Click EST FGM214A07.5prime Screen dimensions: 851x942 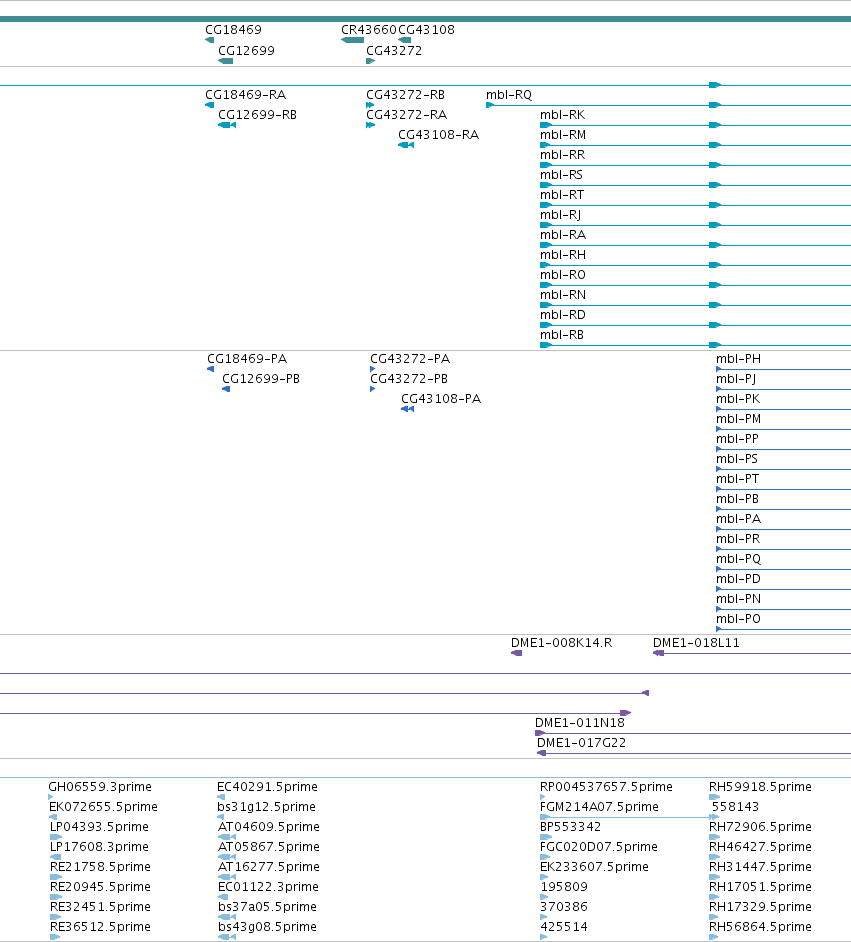(x=599, y=806)
